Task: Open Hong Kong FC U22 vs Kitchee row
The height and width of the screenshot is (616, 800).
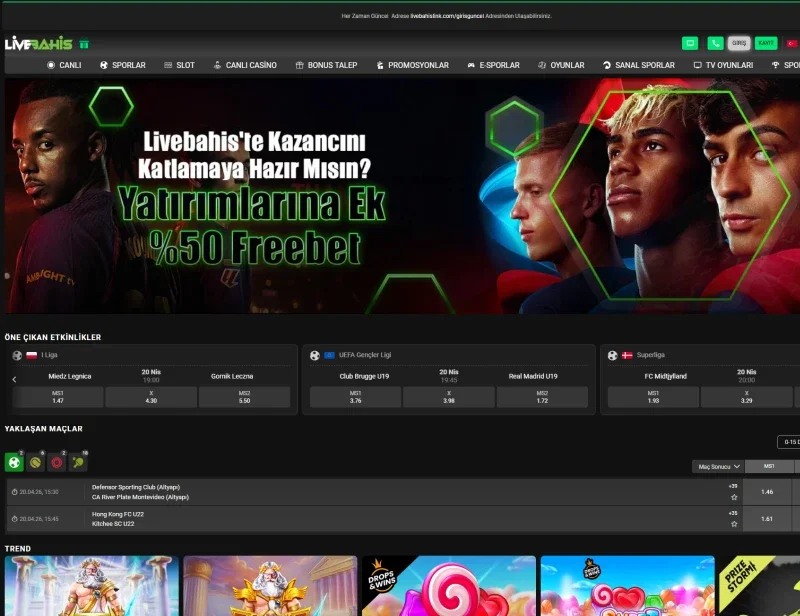Action: tap(372, 519)
